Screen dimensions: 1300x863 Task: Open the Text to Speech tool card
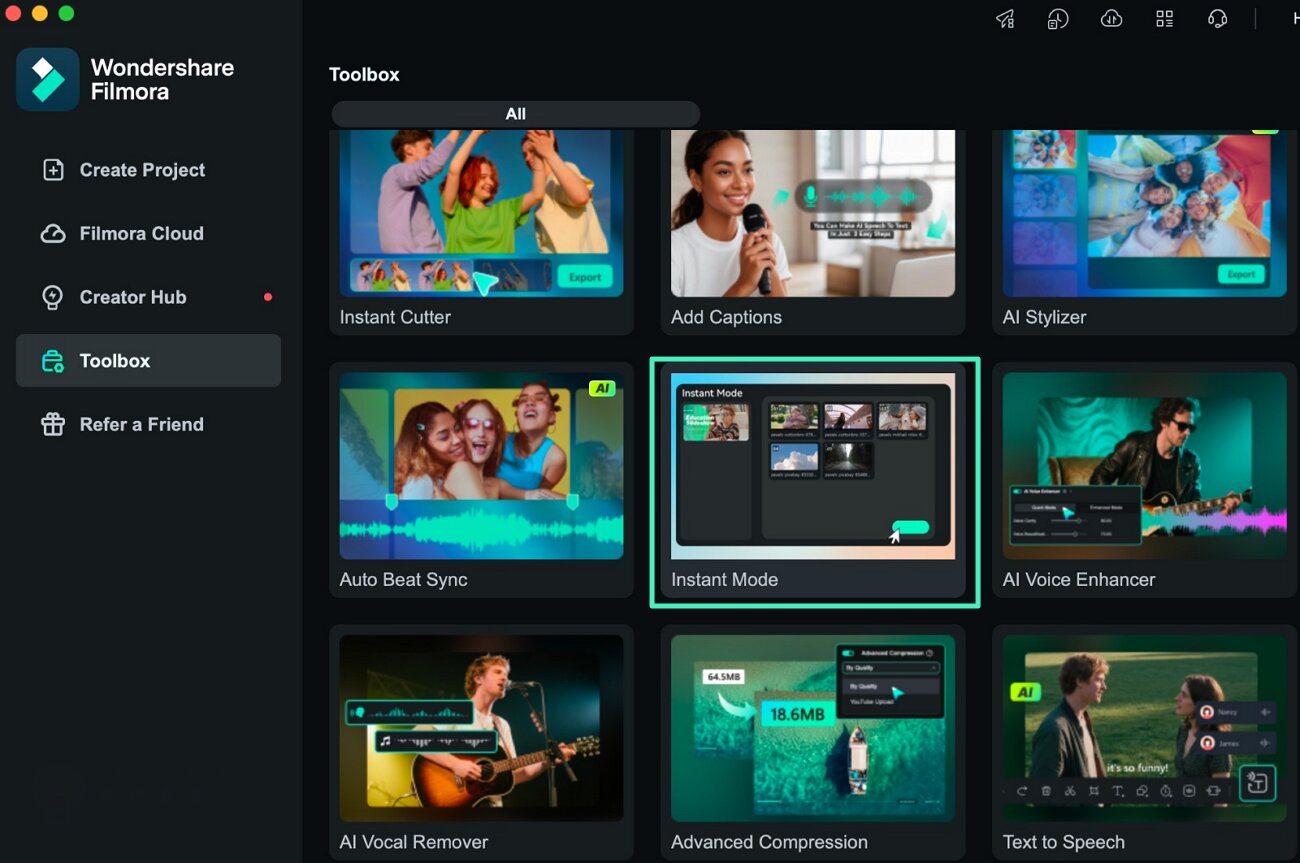pyautogui.click(x=1145, y=743)
